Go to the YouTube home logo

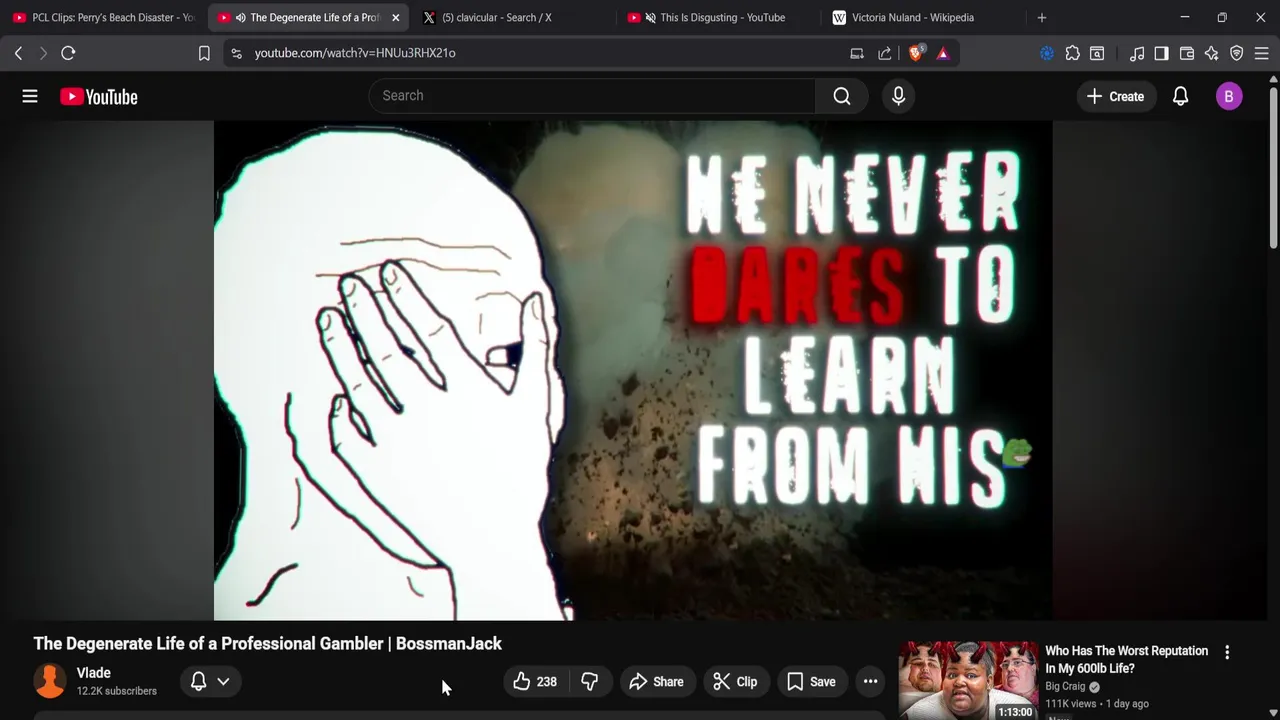(x=98, y=96)
